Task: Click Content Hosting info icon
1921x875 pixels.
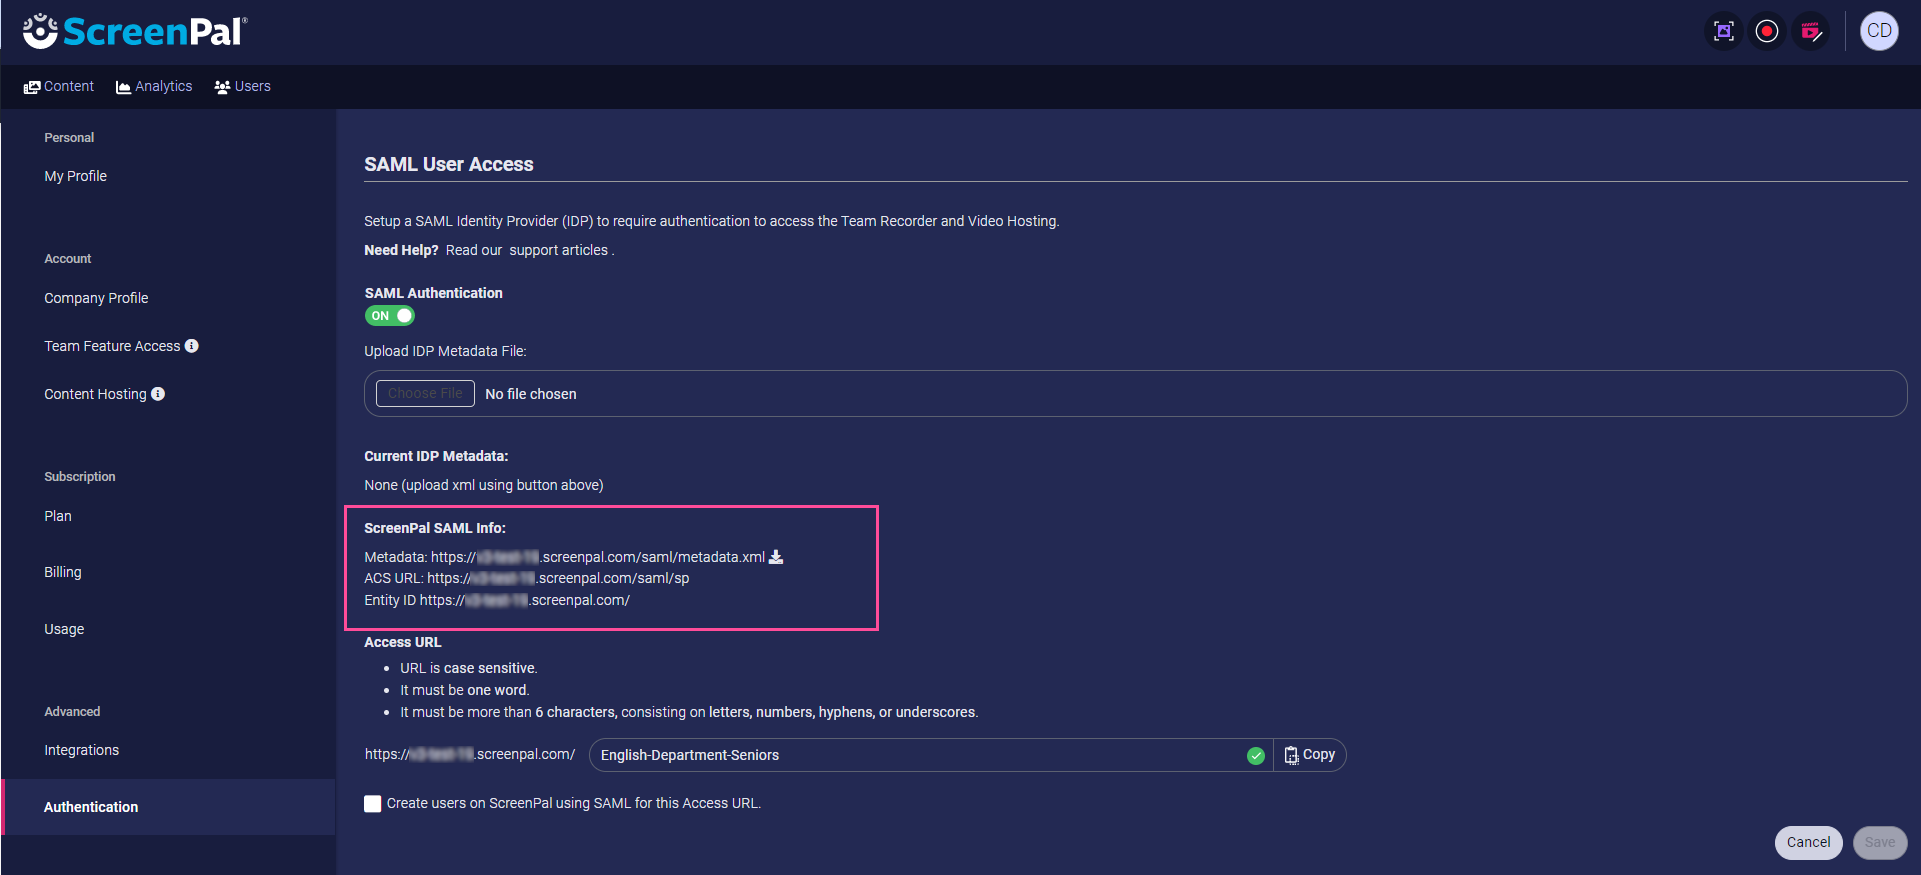Action: 158,394
